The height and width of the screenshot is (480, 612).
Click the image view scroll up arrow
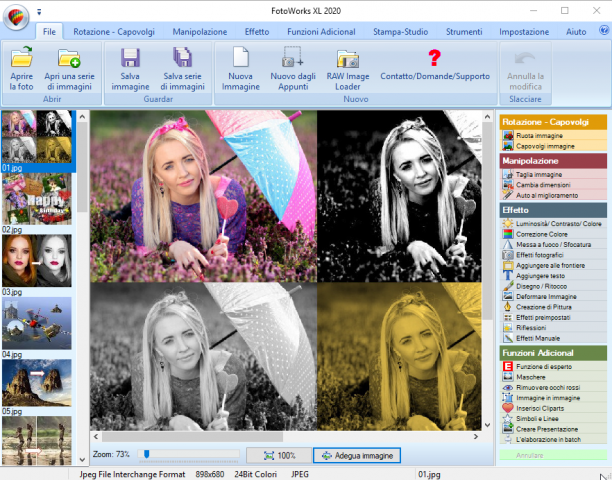[x=487, y=117]
